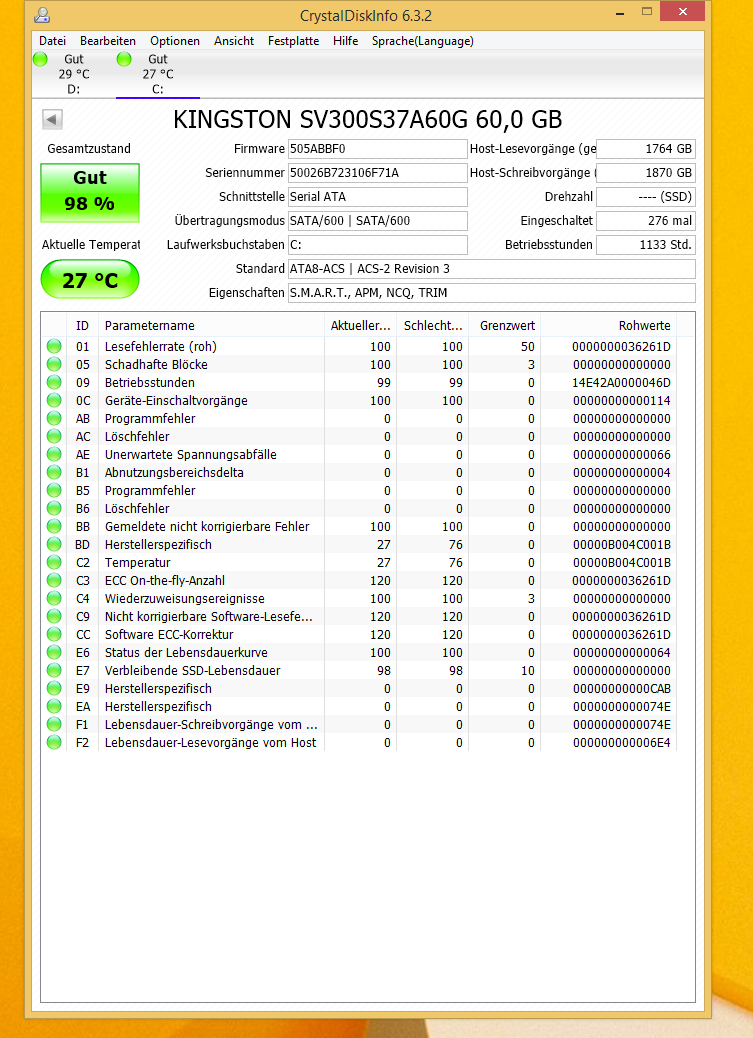The height and width of the screenshot is (1038, 753).
Task: Click the previous disk arrow button
Action: (52, 120)
